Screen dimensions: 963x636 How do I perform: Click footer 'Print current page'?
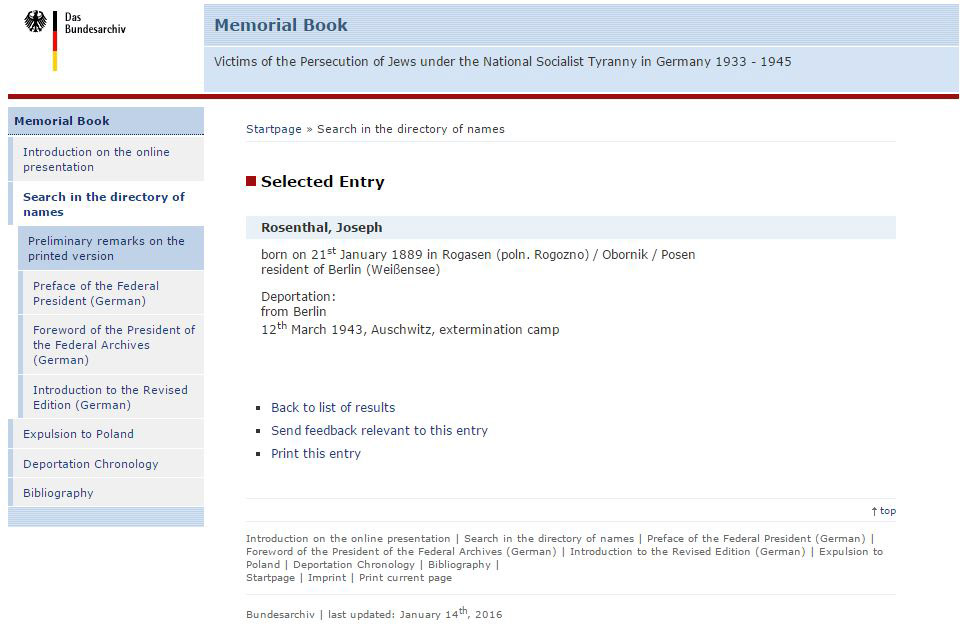(405, 578)
